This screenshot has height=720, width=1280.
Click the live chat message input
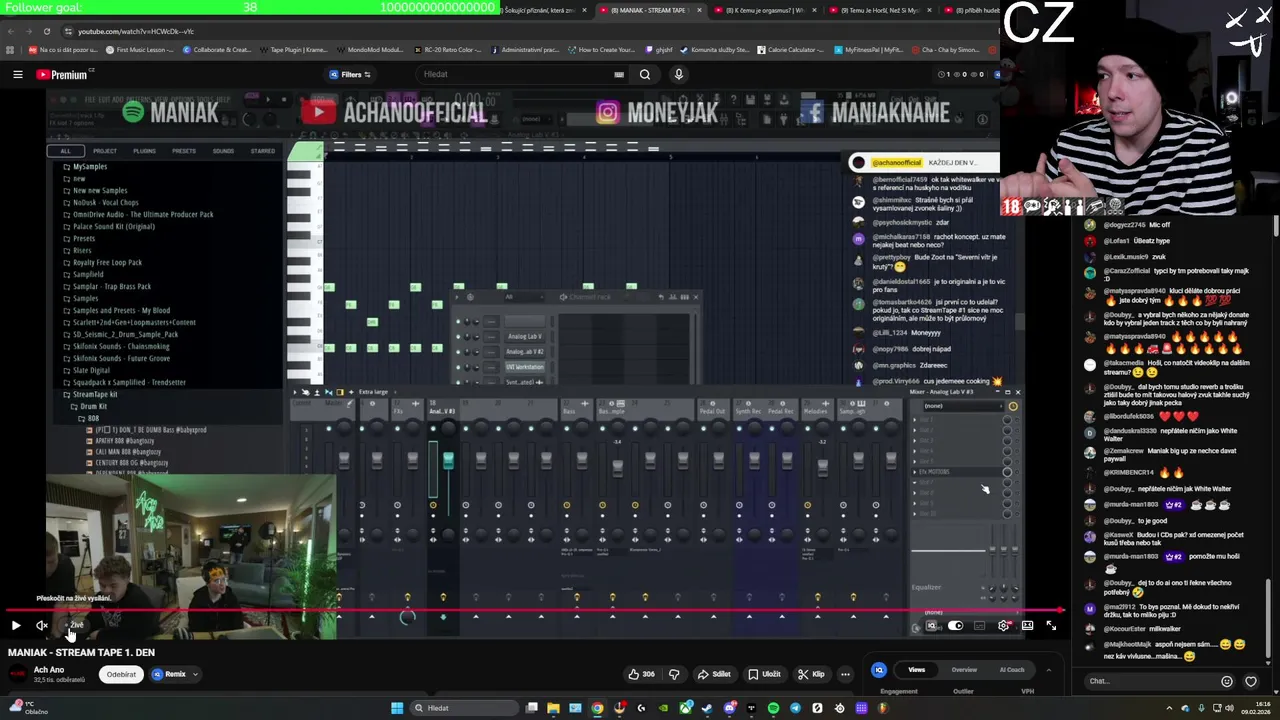(x=1150, y=681)
